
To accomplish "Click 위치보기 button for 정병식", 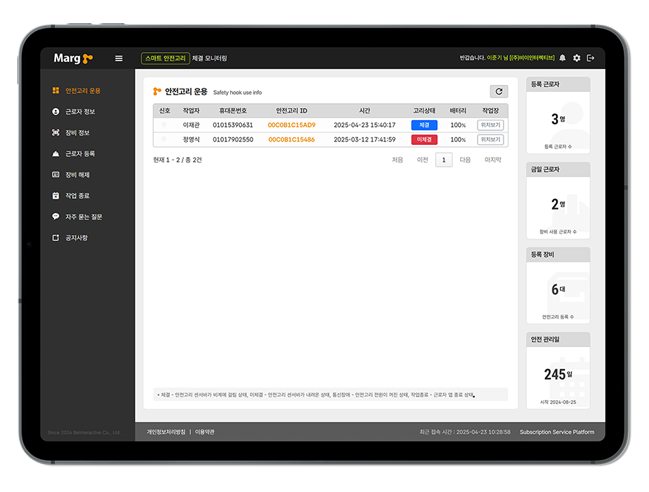I will tap(490, 139).
